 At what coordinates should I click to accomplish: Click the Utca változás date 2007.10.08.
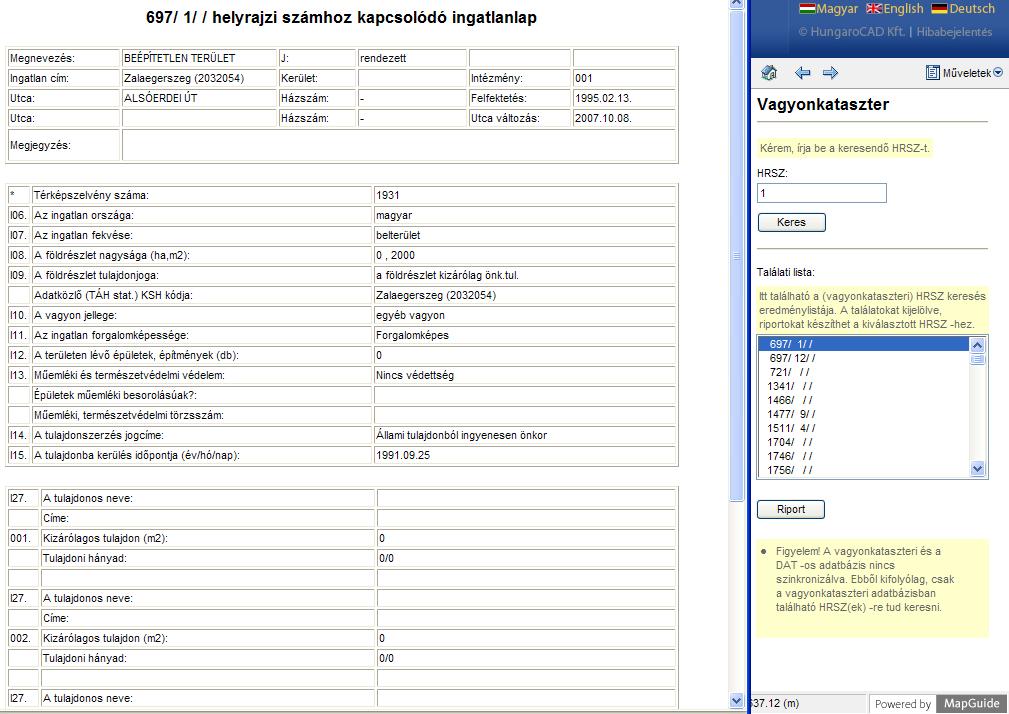(624, 118)
